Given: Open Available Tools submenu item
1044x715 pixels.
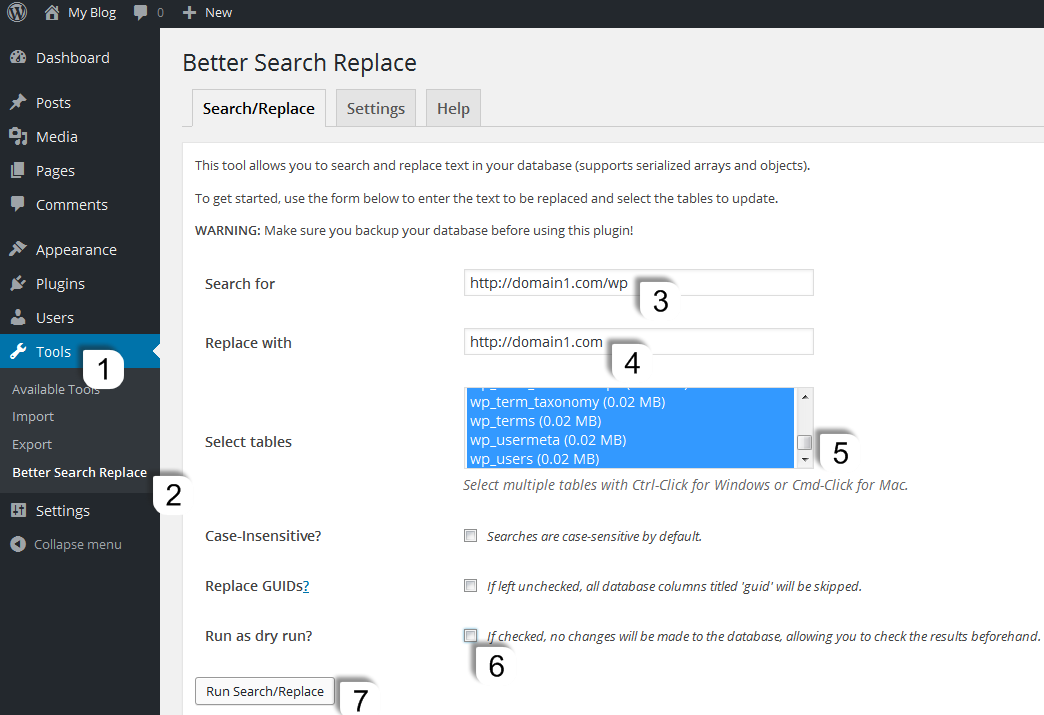Looking at the screenshot, I should click(56, 389).
